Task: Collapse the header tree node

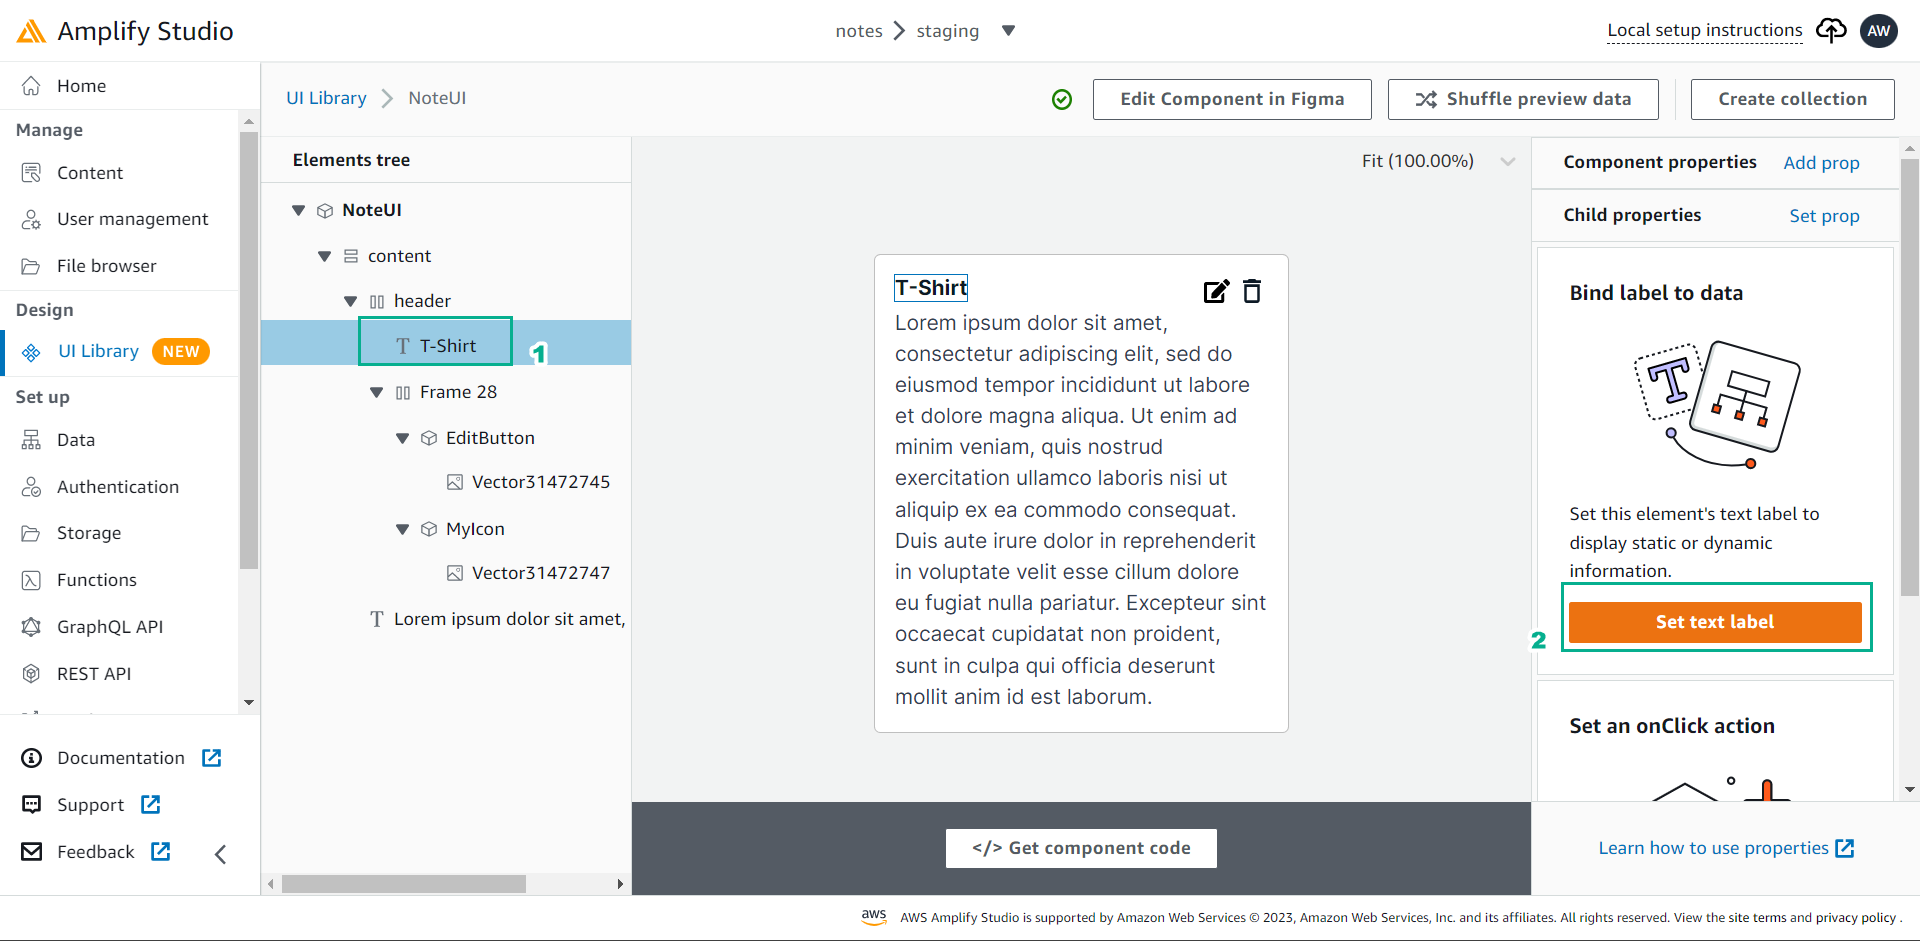Action: 350,301
